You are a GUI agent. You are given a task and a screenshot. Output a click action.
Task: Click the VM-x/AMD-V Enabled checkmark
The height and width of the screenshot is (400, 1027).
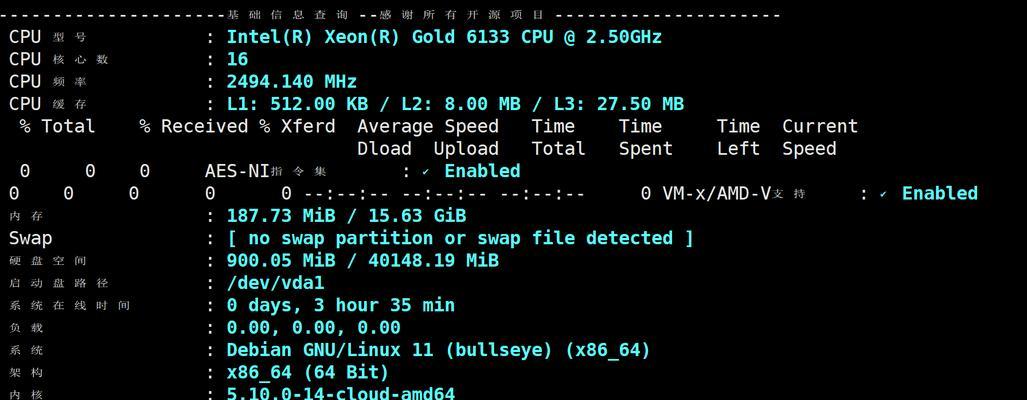(883, 194)
